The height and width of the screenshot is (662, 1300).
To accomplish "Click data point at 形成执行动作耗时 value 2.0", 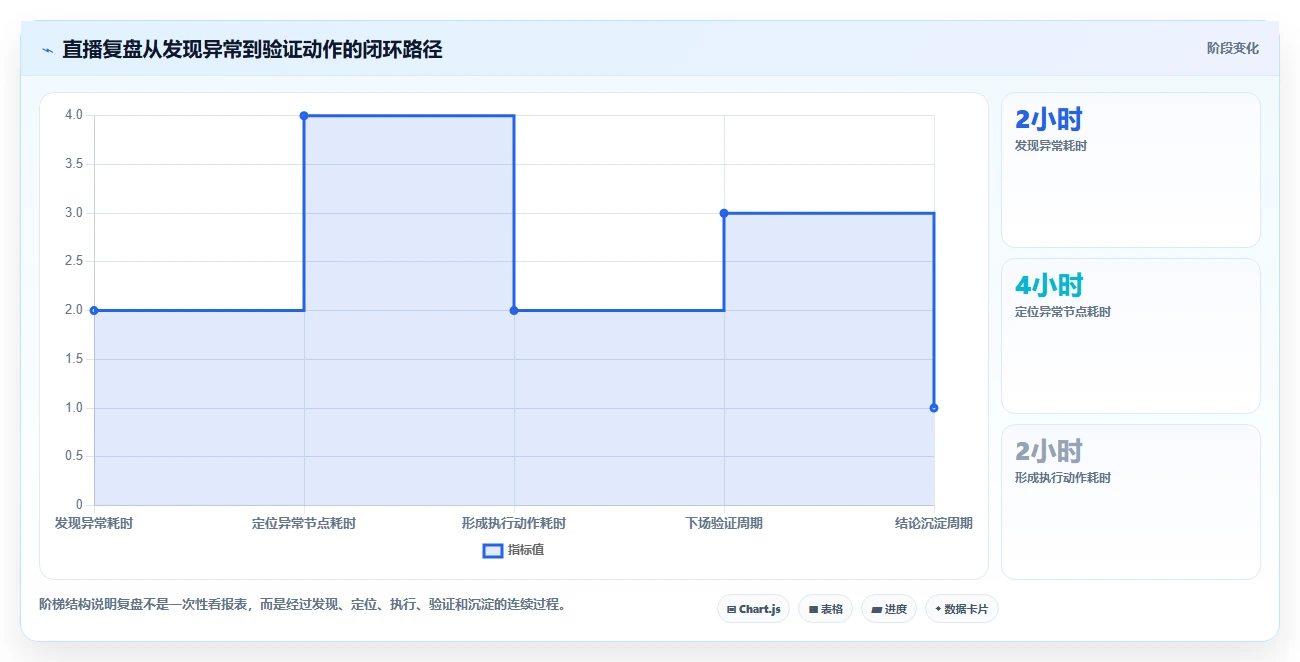I will point(514,310).
